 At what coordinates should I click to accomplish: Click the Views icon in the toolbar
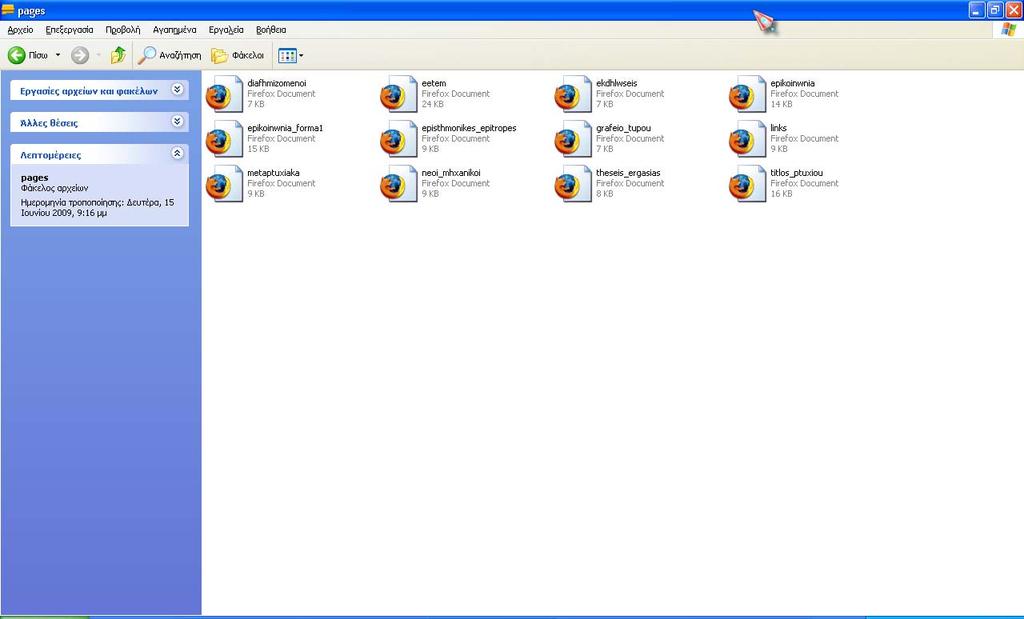click(x=287, y=56)
